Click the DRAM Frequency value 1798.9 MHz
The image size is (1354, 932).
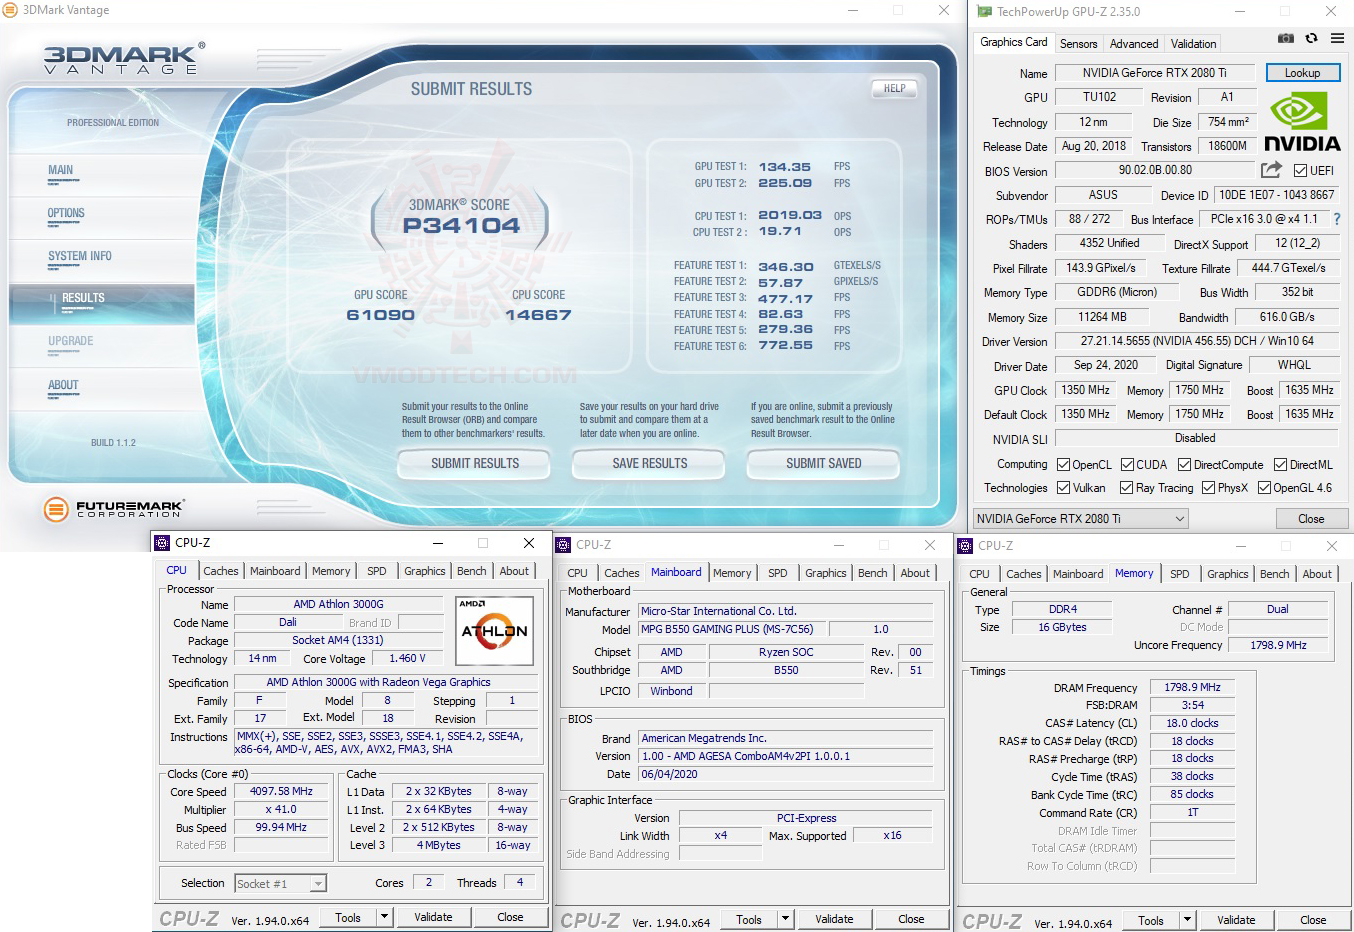point(1192,688)
